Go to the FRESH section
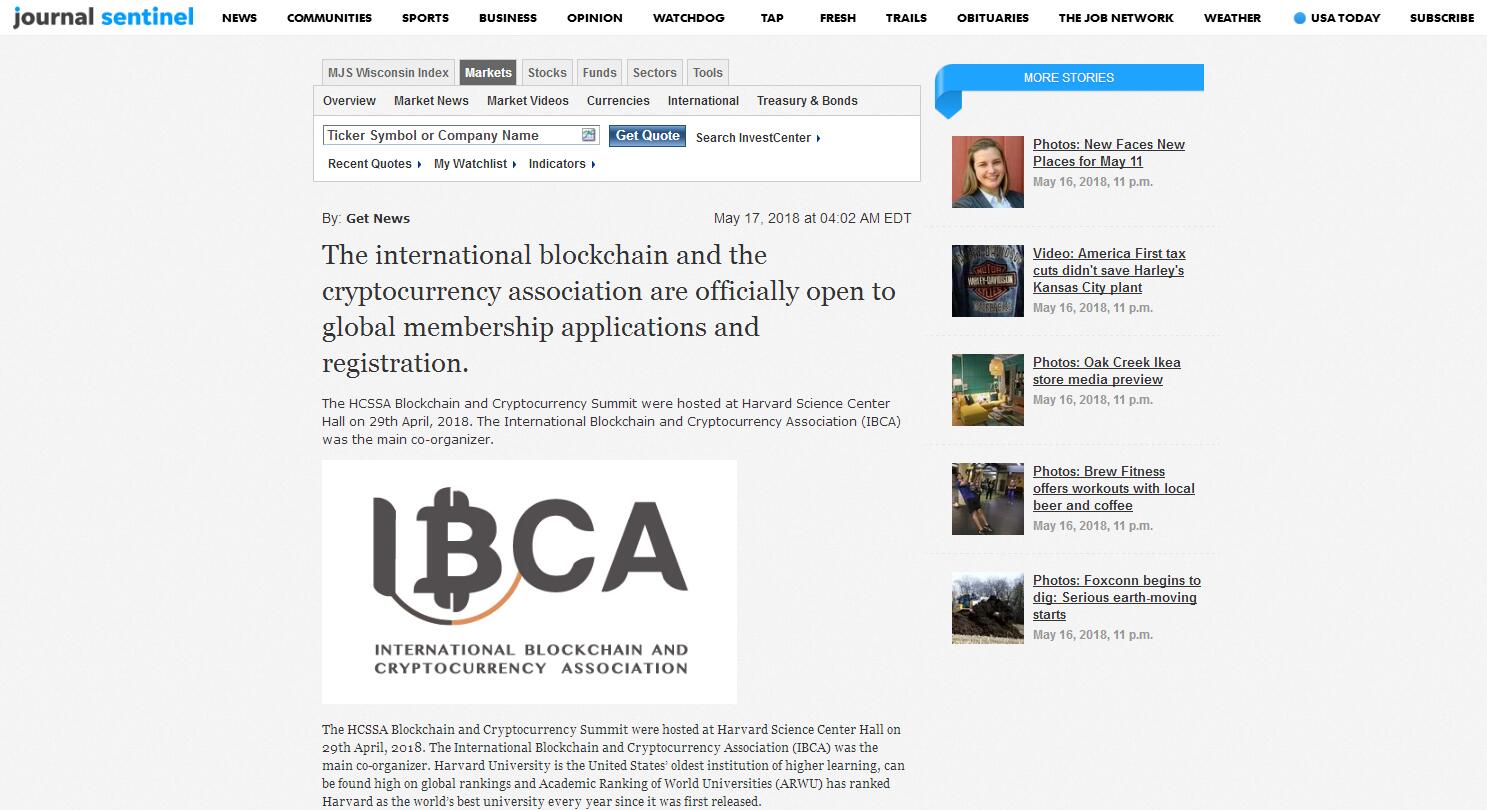Screen dimensions: 1487x810 [x=838, y=18]
